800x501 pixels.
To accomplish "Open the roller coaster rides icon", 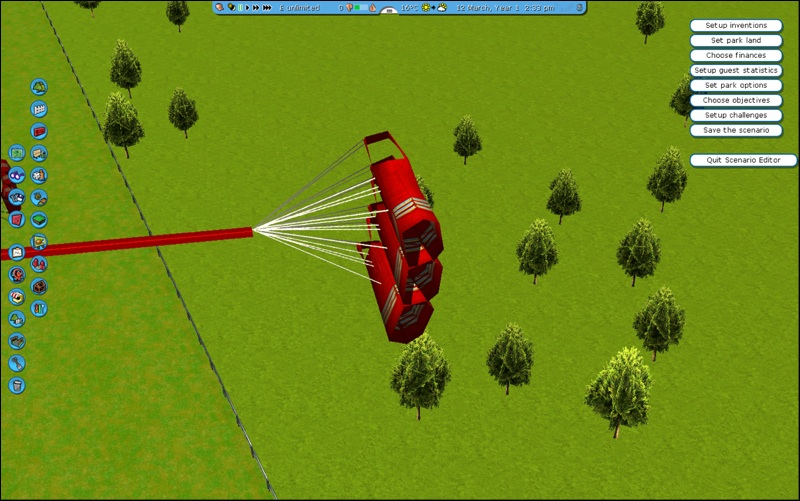I will (x=17, y=274).
